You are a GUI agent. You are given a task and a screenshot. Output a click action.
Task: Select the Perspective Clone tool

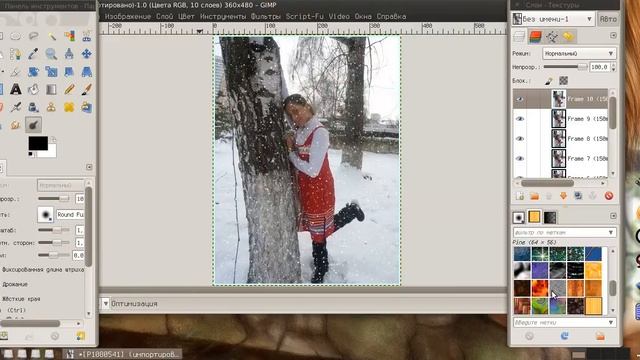pyautogui.click(x=87, y=107)
